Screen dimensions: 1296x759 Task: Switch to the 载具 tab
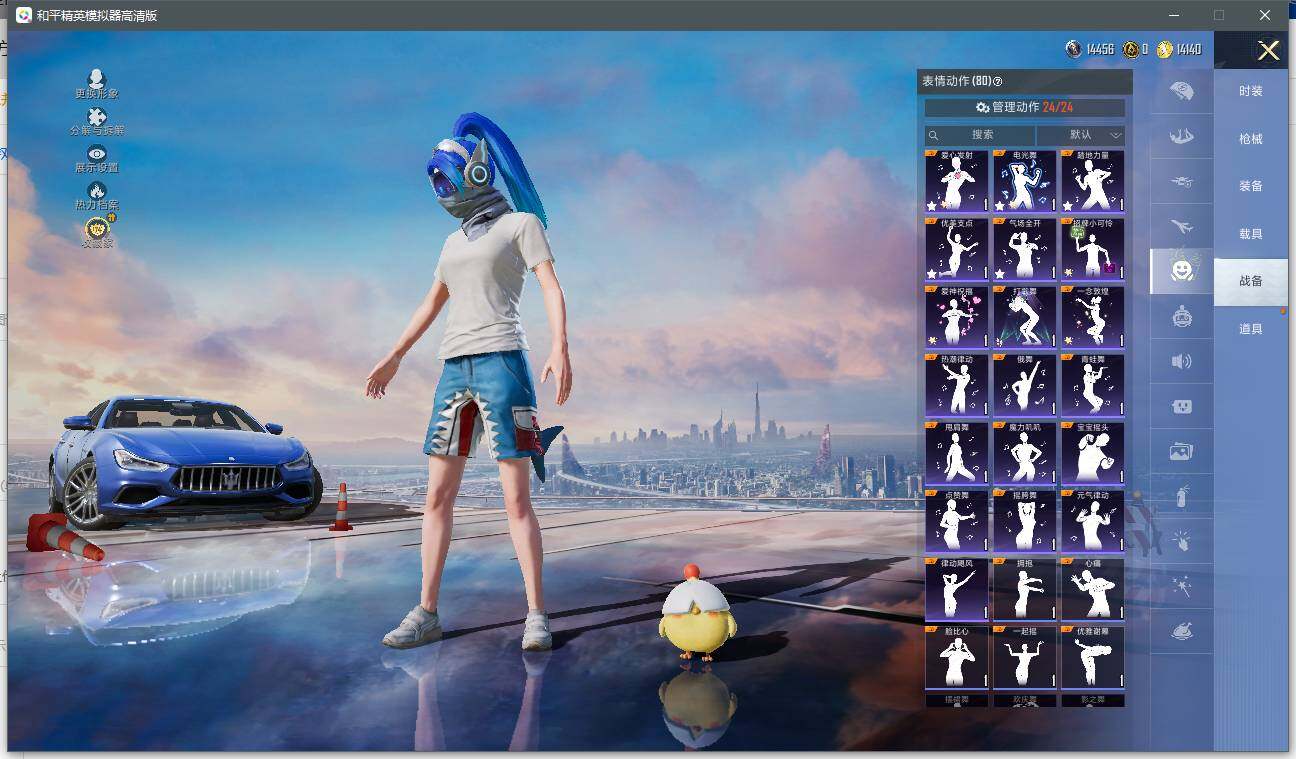click(1251, 234)
